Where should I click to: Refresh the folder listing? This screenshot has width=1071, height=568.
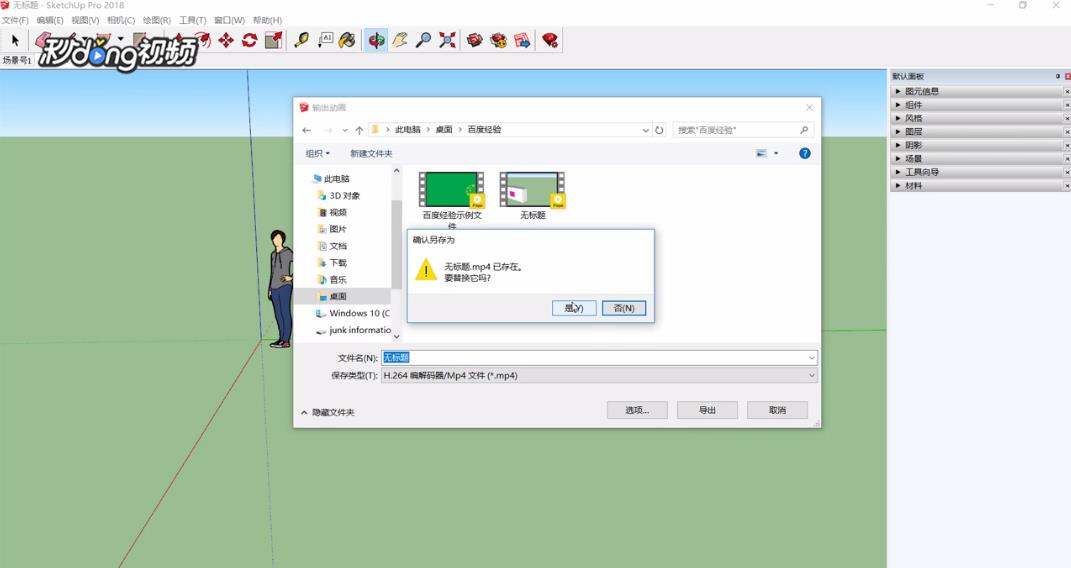[x=659, y=130]
